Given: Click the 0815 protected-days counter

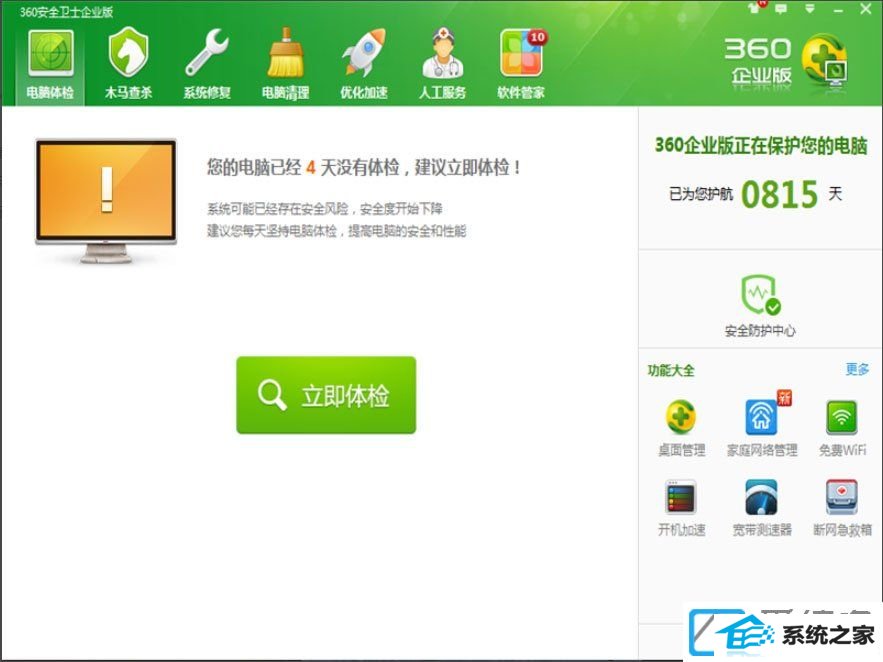Looking at the screenshot, I should pyautogui.click(x=779, y=194).
